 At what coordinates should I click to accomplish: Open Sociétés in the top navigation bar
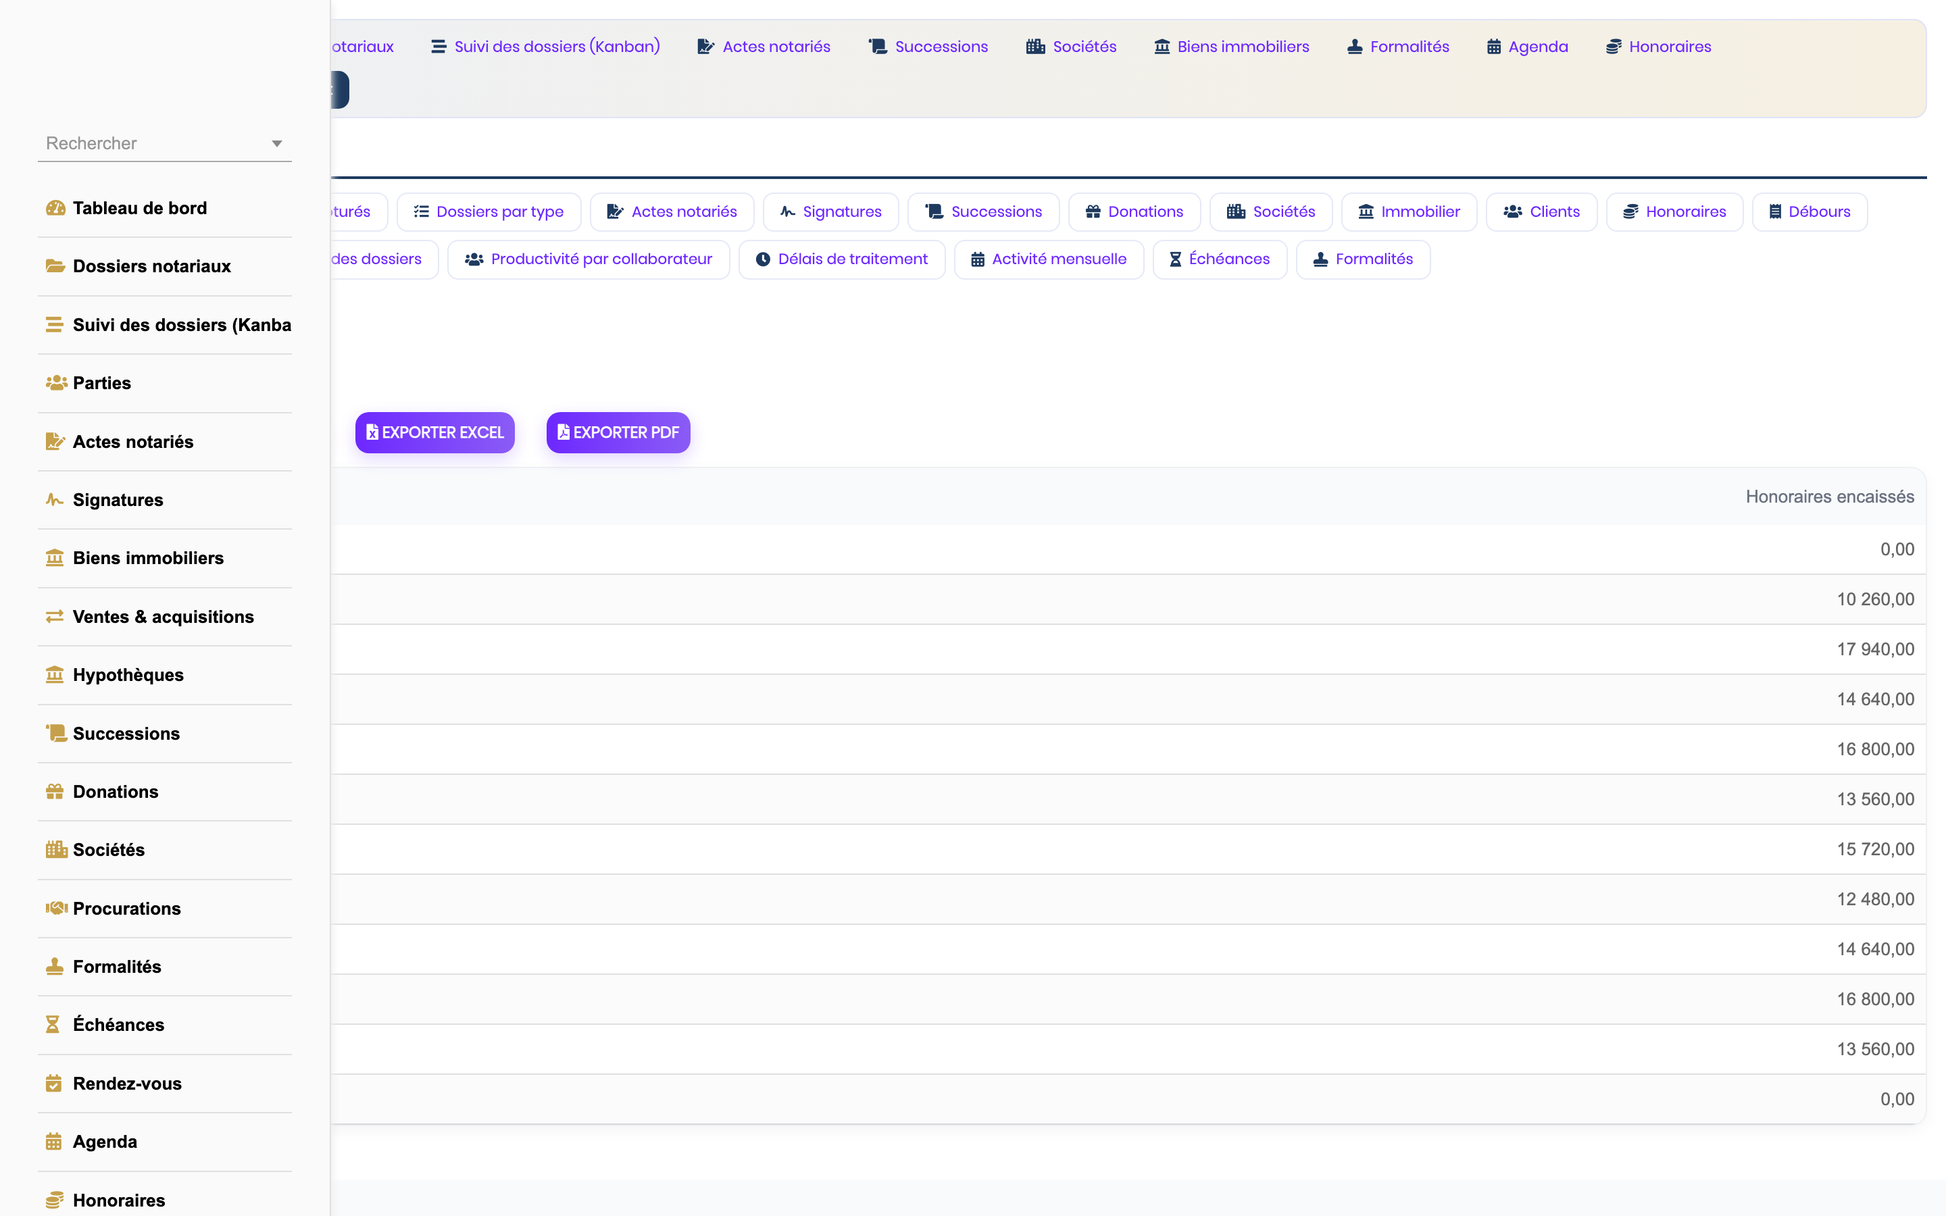tap(1071, 47)
